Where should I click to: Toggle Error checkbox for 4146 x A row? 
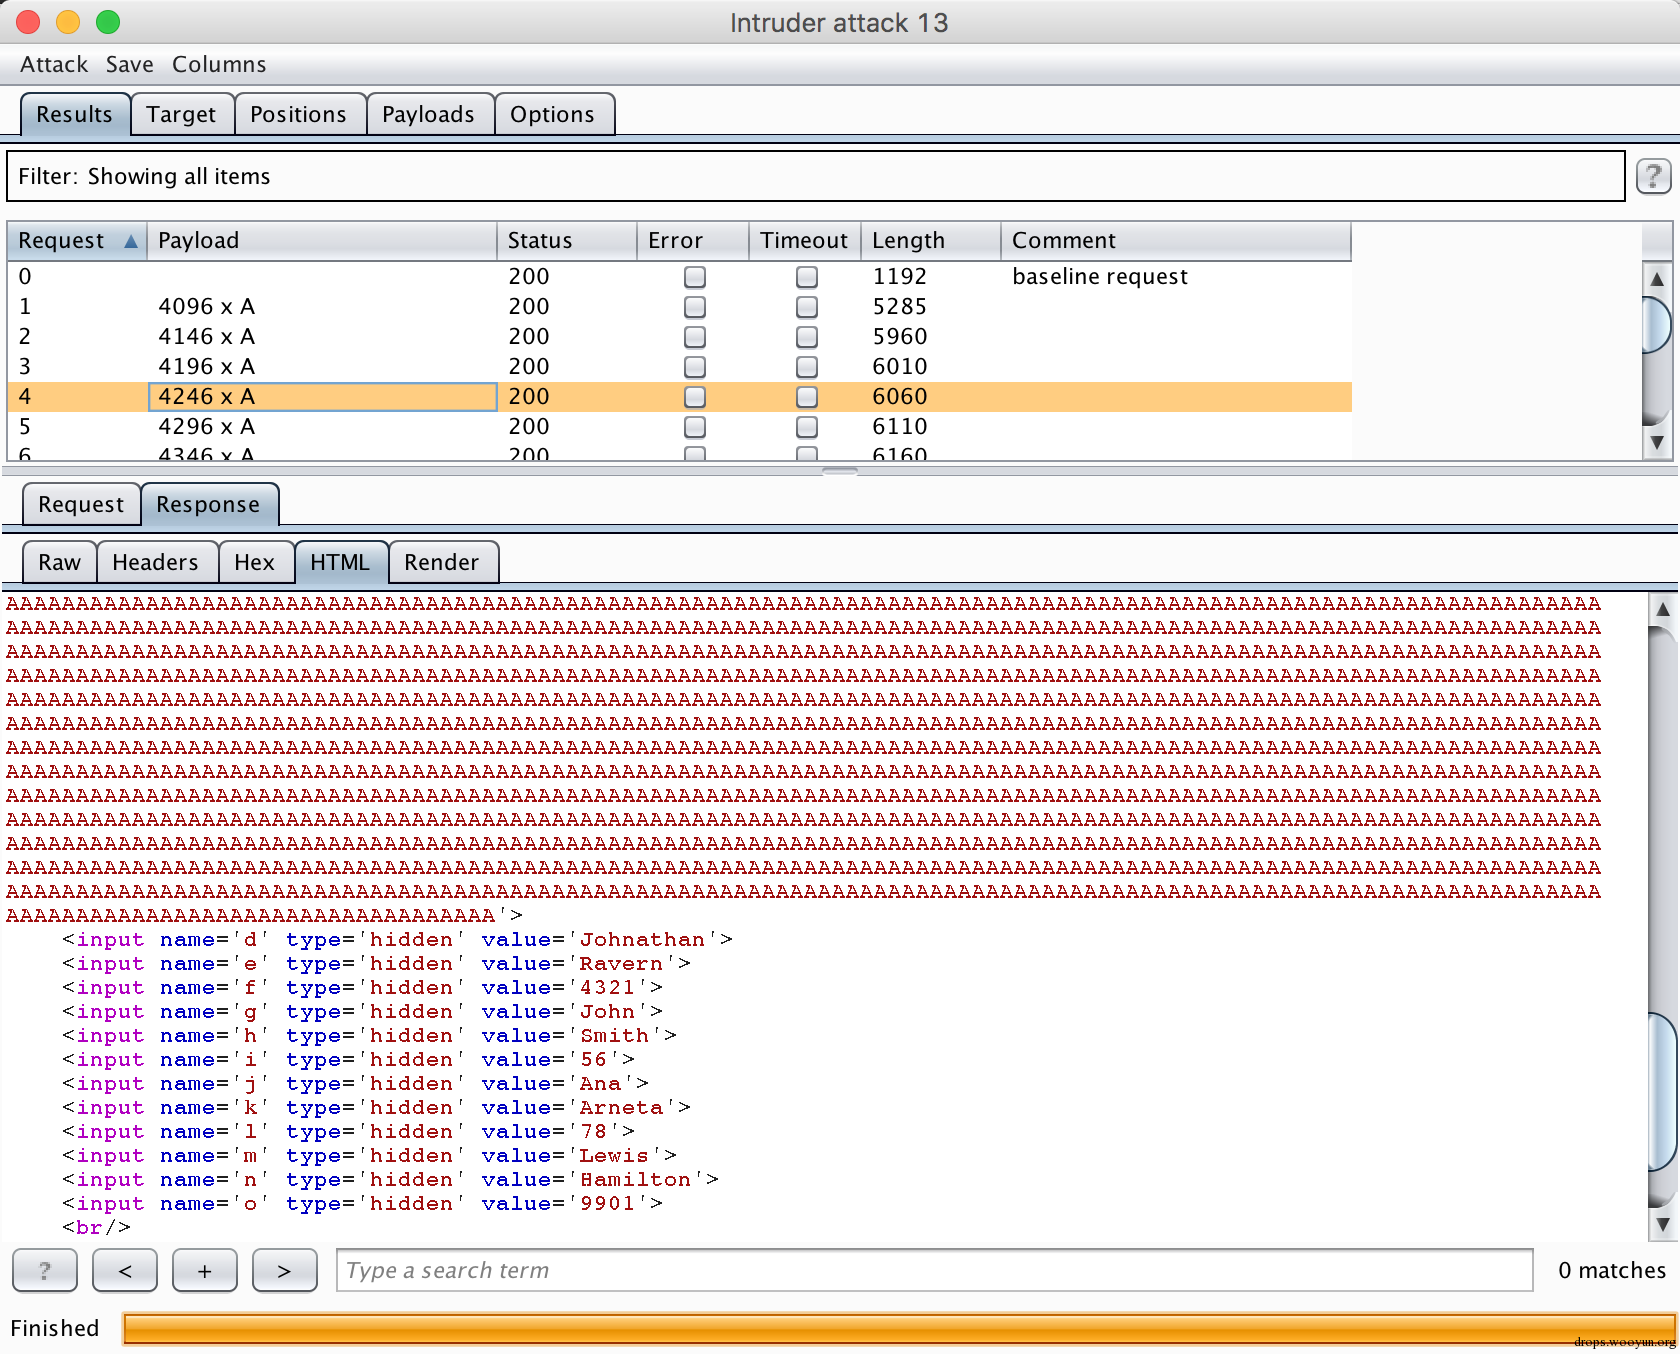pyautogui.click(x=695, y=337)
